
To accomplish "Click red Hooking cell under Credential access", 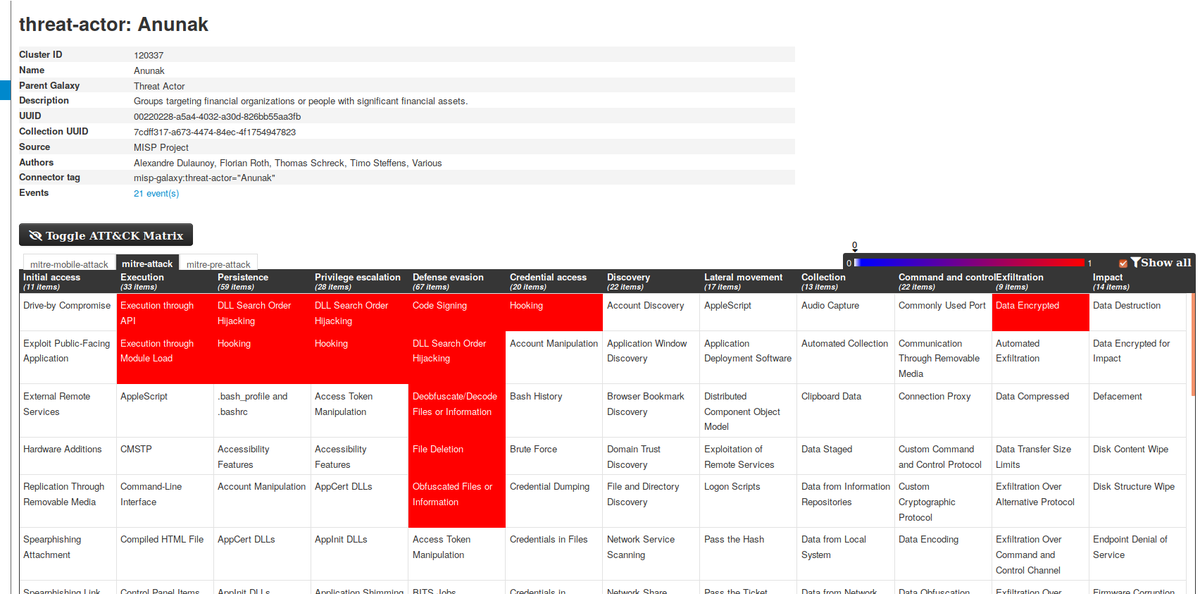I will (554, 313).
